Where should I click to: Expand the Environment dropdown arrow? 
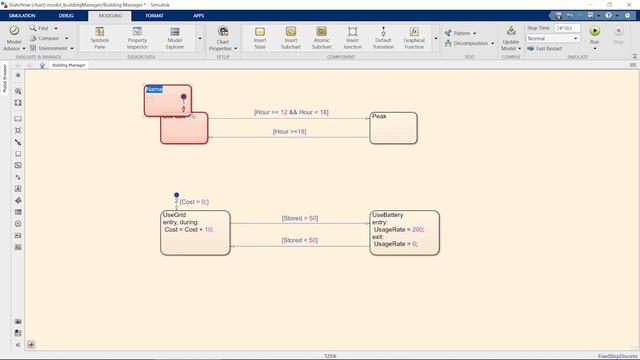coord(72,49)
